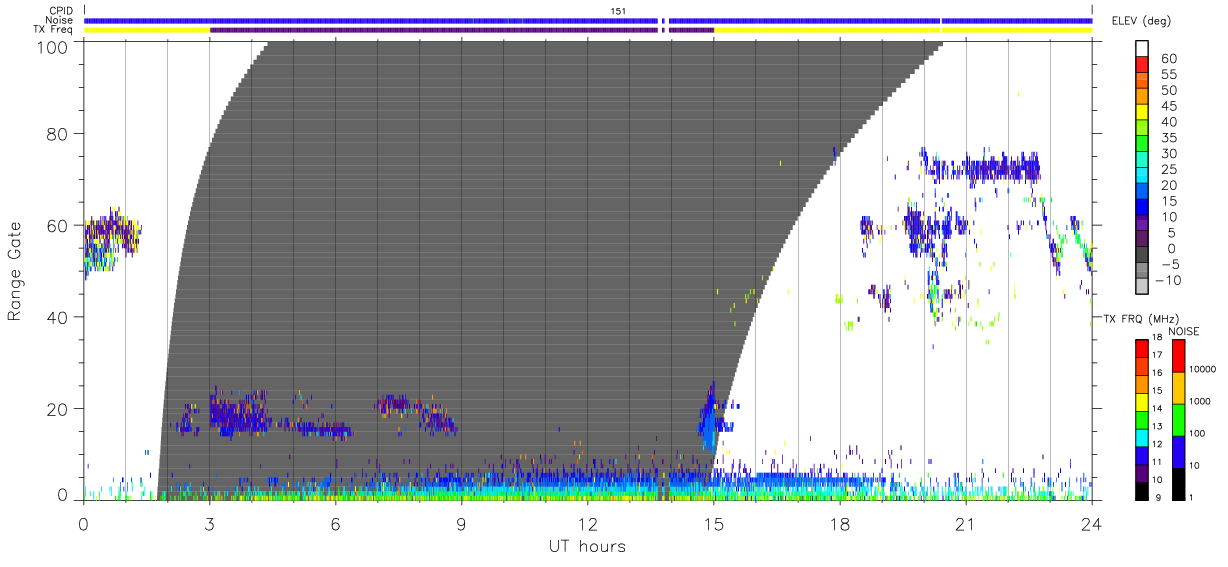Click the NOISE legend title
The image size is (1228, 567).
pyautogui.click(x=1183, y=331)
